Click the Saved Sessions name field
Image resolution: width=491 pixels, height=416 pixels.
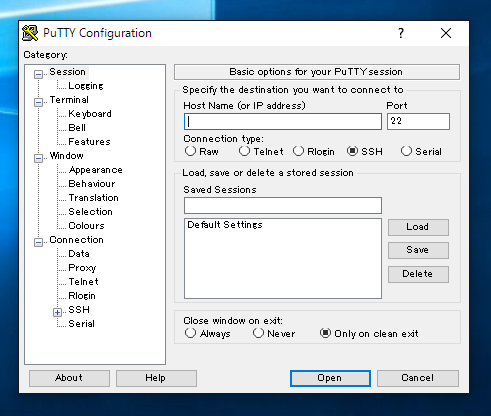point(283,205)
